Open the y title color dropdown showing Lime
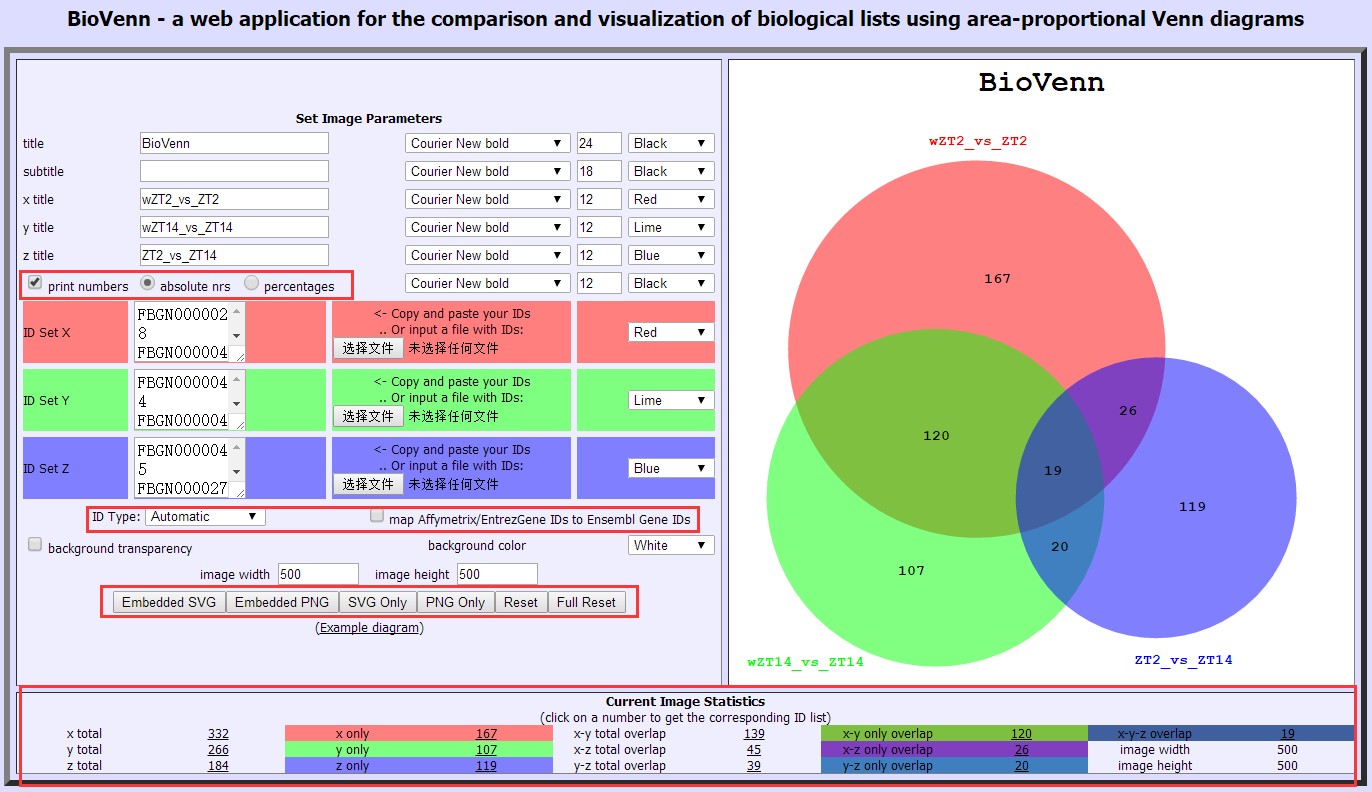Image resolution: width=1372 pixels, height=792 pixels. 671,227
